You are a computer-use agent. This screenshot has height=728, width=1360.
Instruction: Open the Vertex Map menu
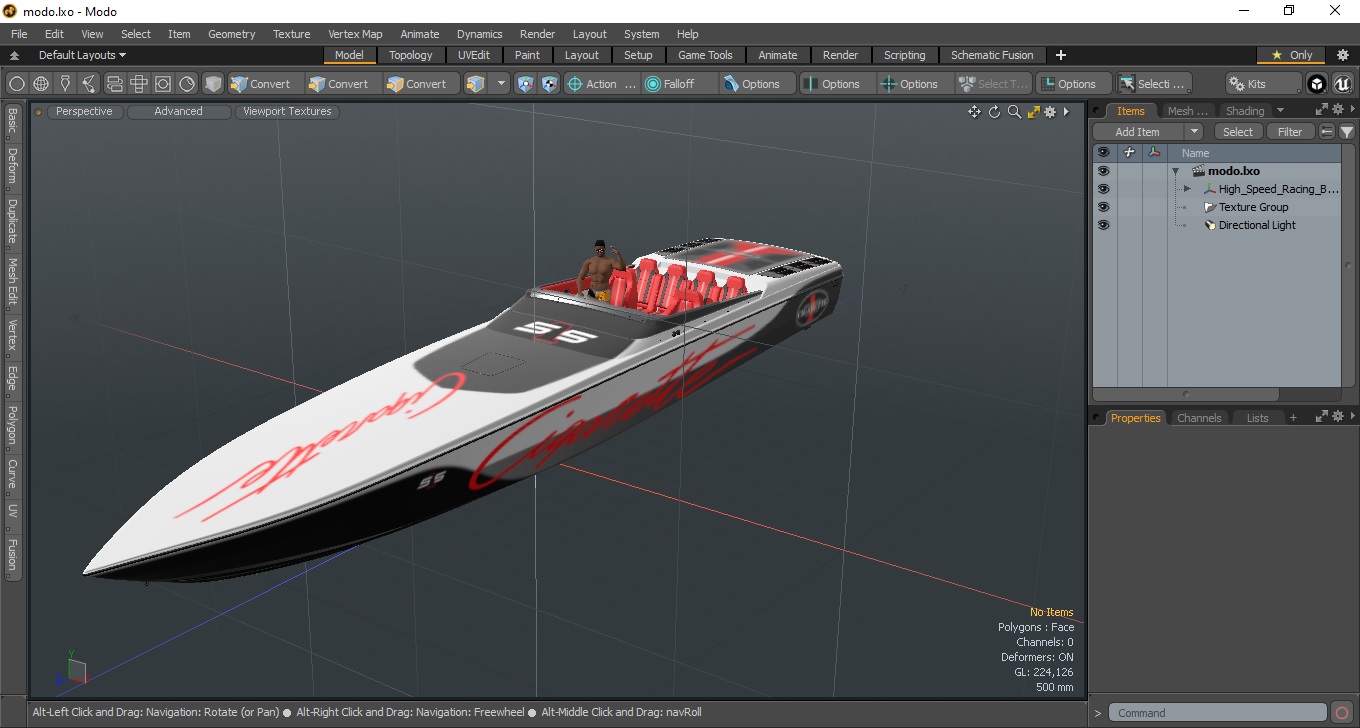click(355, 34)
